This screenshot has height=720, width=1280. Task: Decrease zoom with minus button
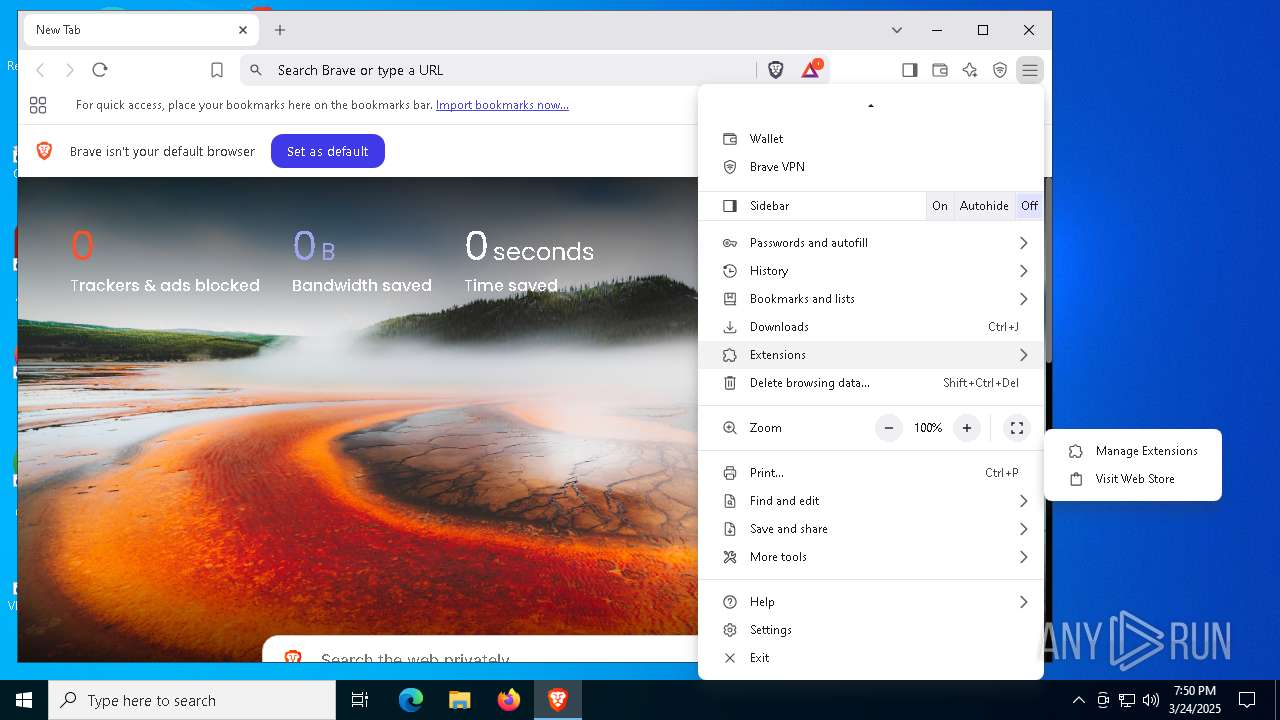[888, 428]
